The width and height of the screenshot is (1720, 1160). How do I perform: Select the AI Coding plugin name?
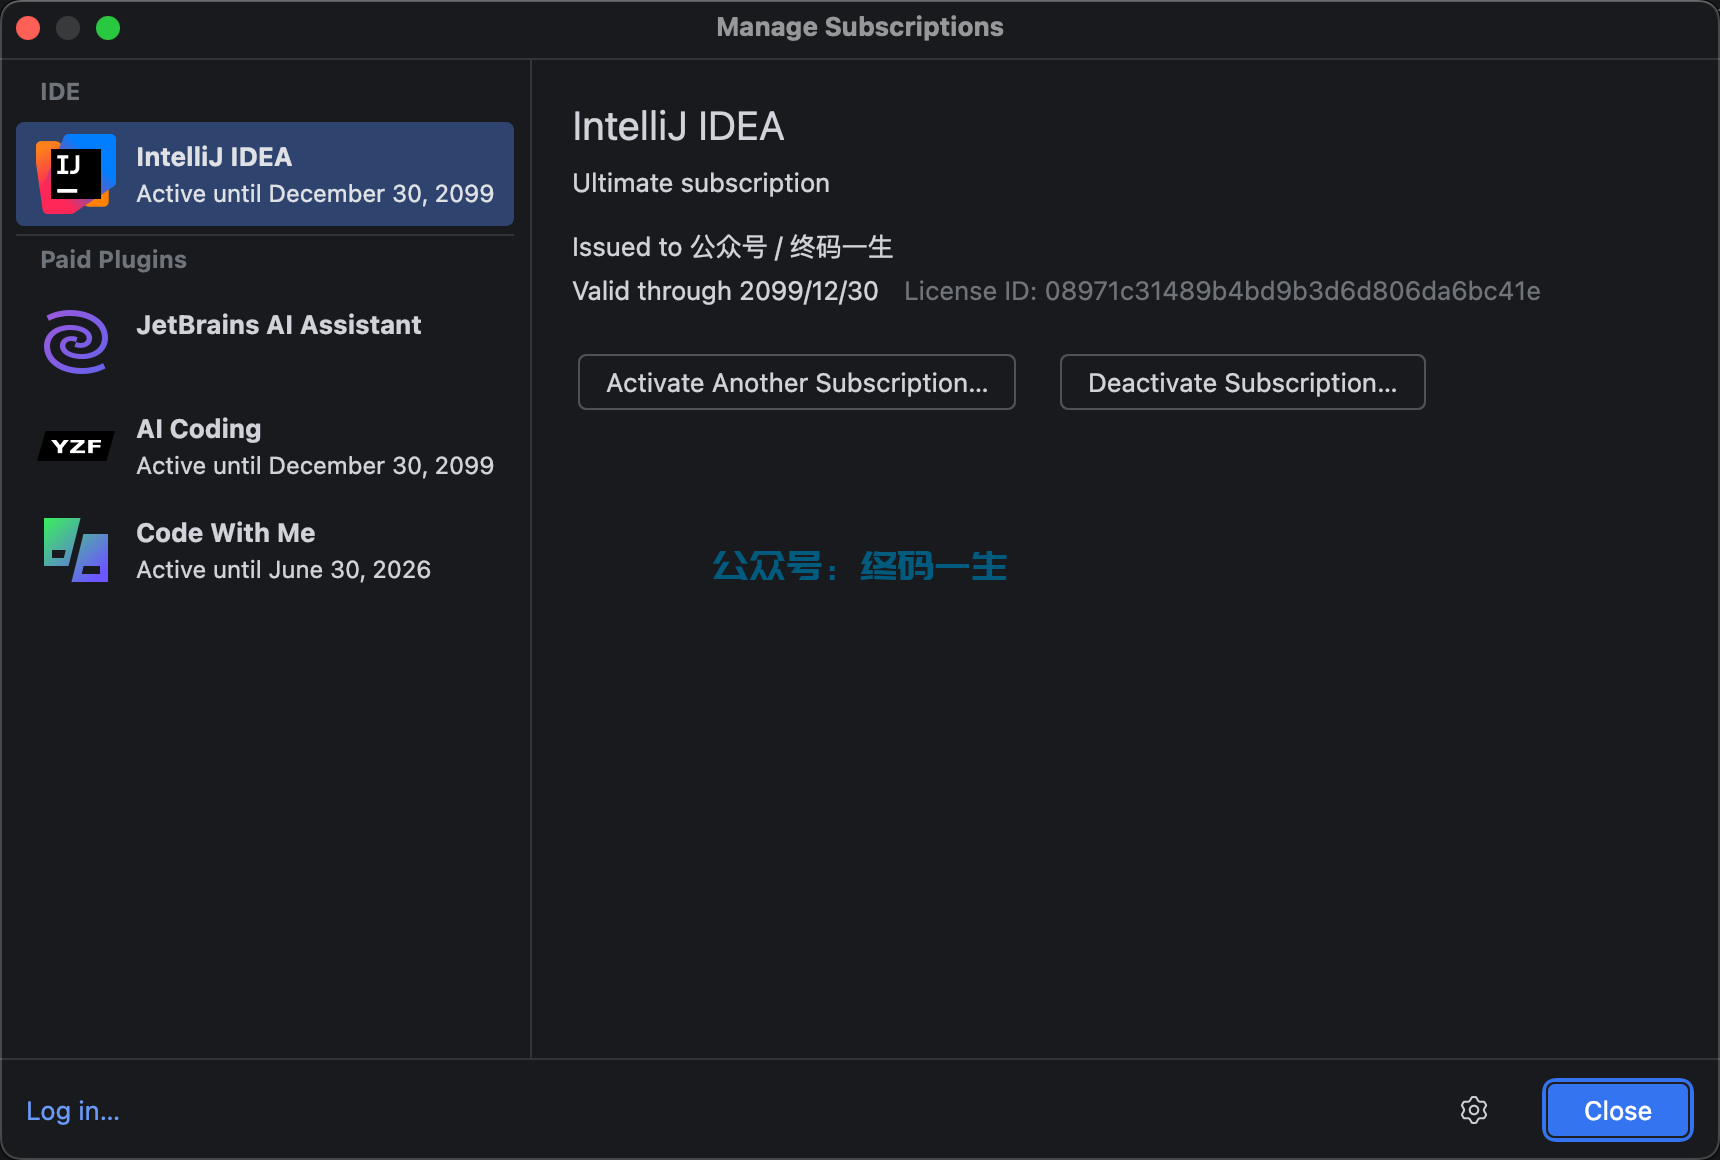[x=198, y=429]
